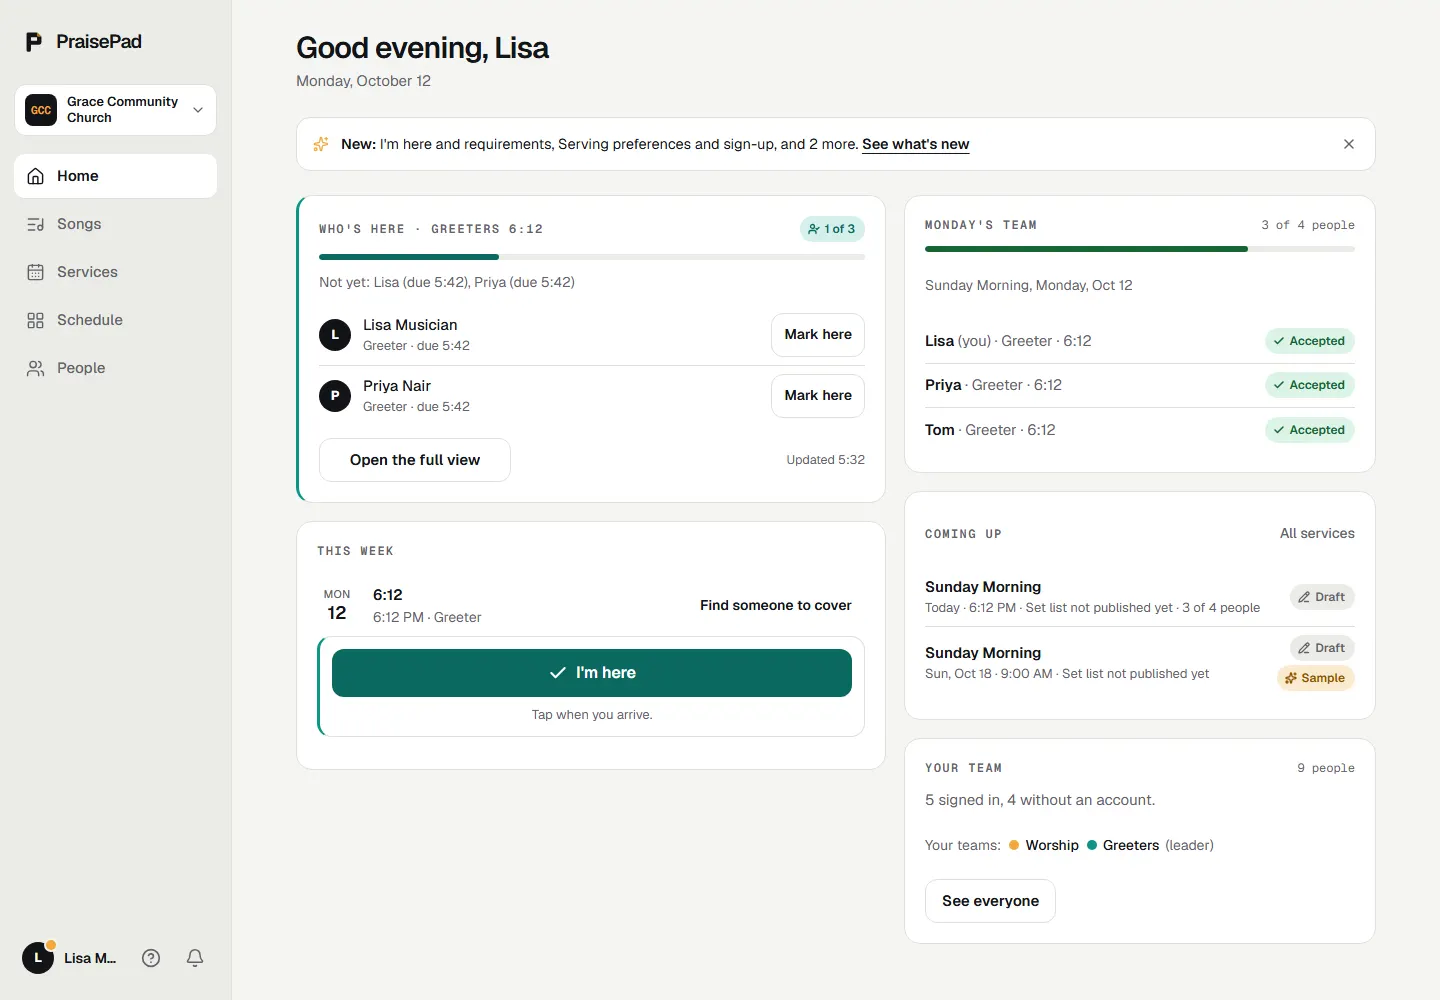Mark Lisa Musician as here

[818, 335]
